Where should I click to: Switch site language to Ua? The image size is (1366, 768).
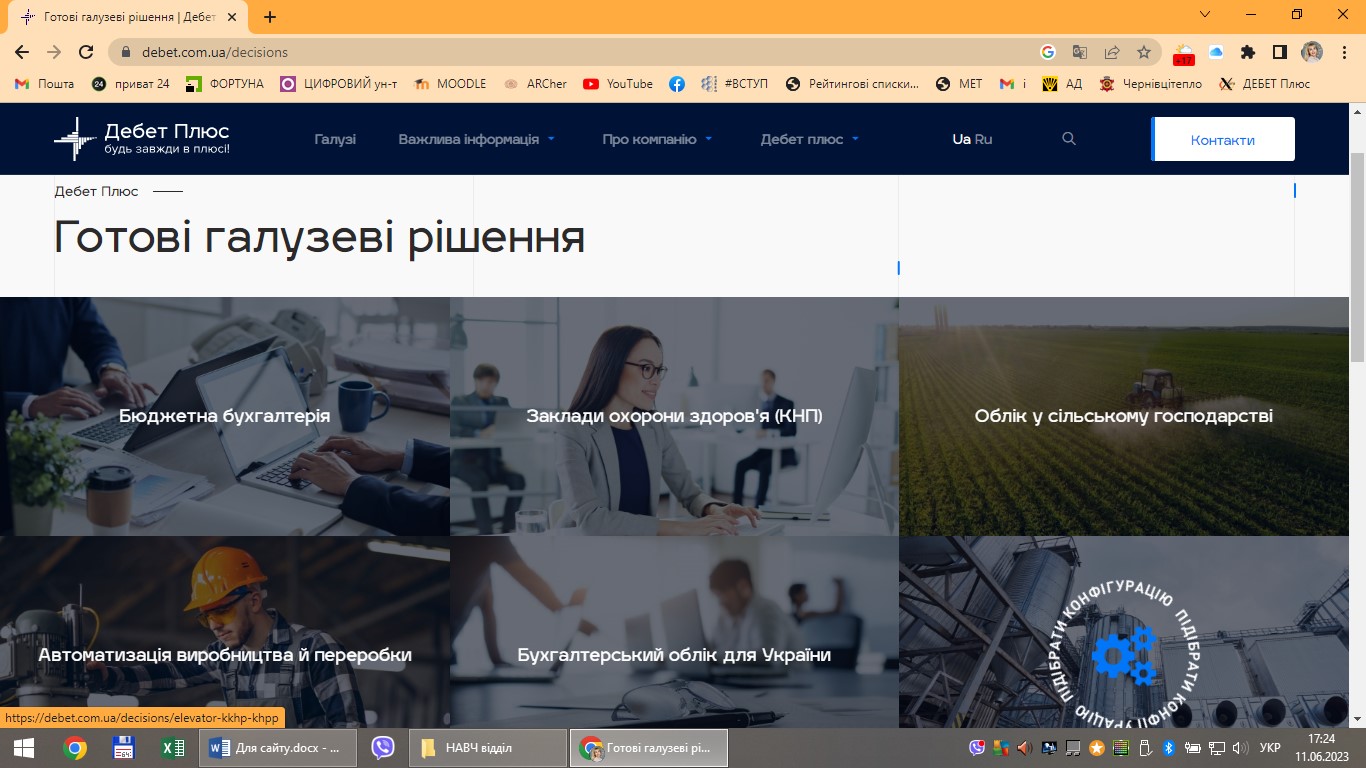coord(961,139)
